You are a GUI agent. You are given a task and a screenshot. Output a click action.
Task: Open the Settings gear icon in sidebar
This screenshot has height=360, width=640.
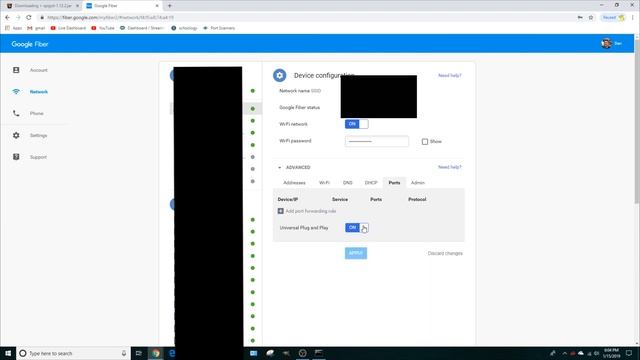16,135
